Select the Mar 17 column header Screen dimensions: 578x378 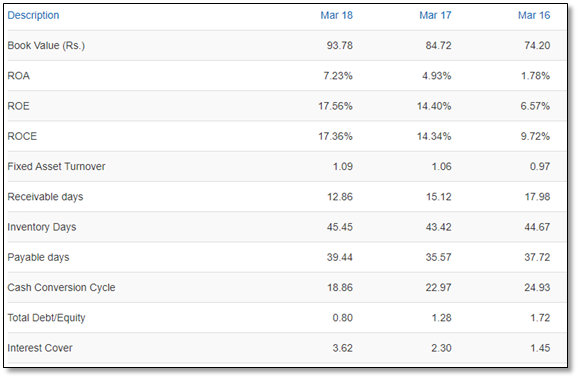pyautogui.click(x=435, y=15)
